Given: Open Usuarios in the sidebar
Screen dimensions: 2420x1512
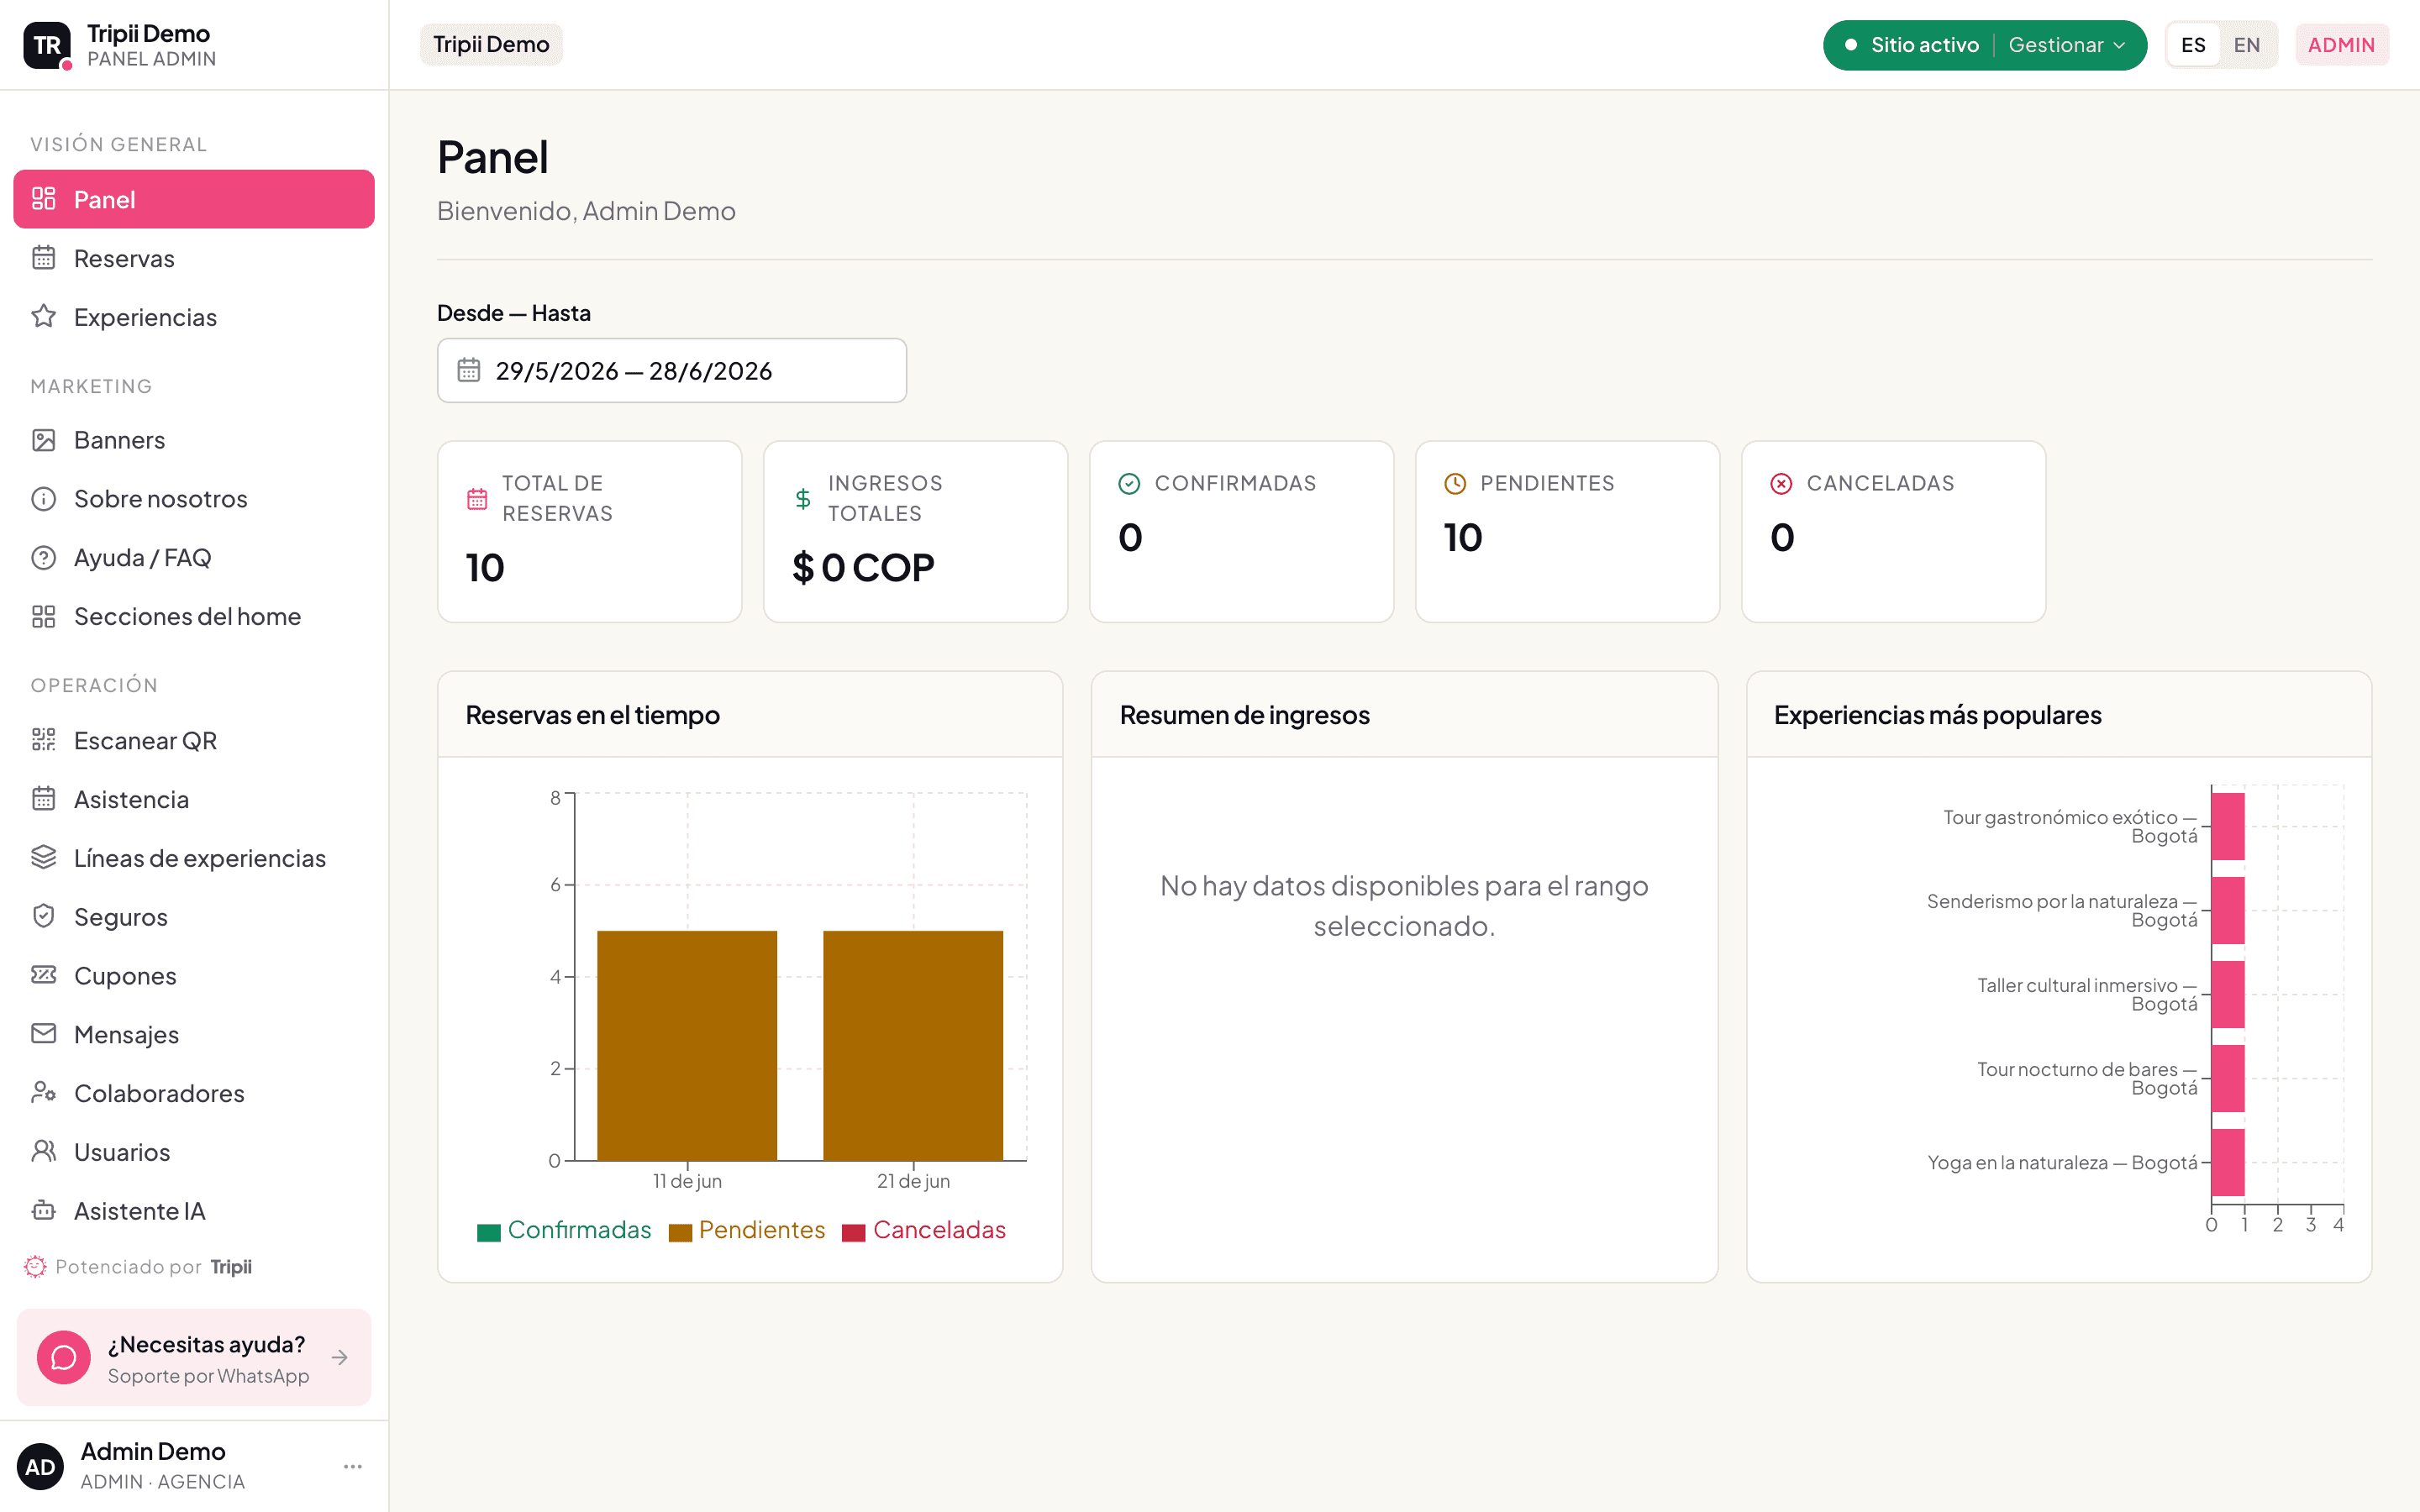Looking at the screenshot, I should 194,1152.
